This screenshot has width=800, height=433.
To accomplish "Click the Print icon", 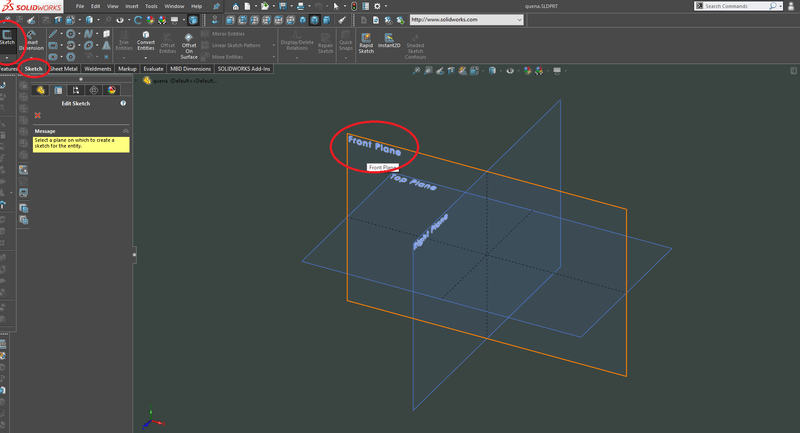I will [x=300, y=6].
